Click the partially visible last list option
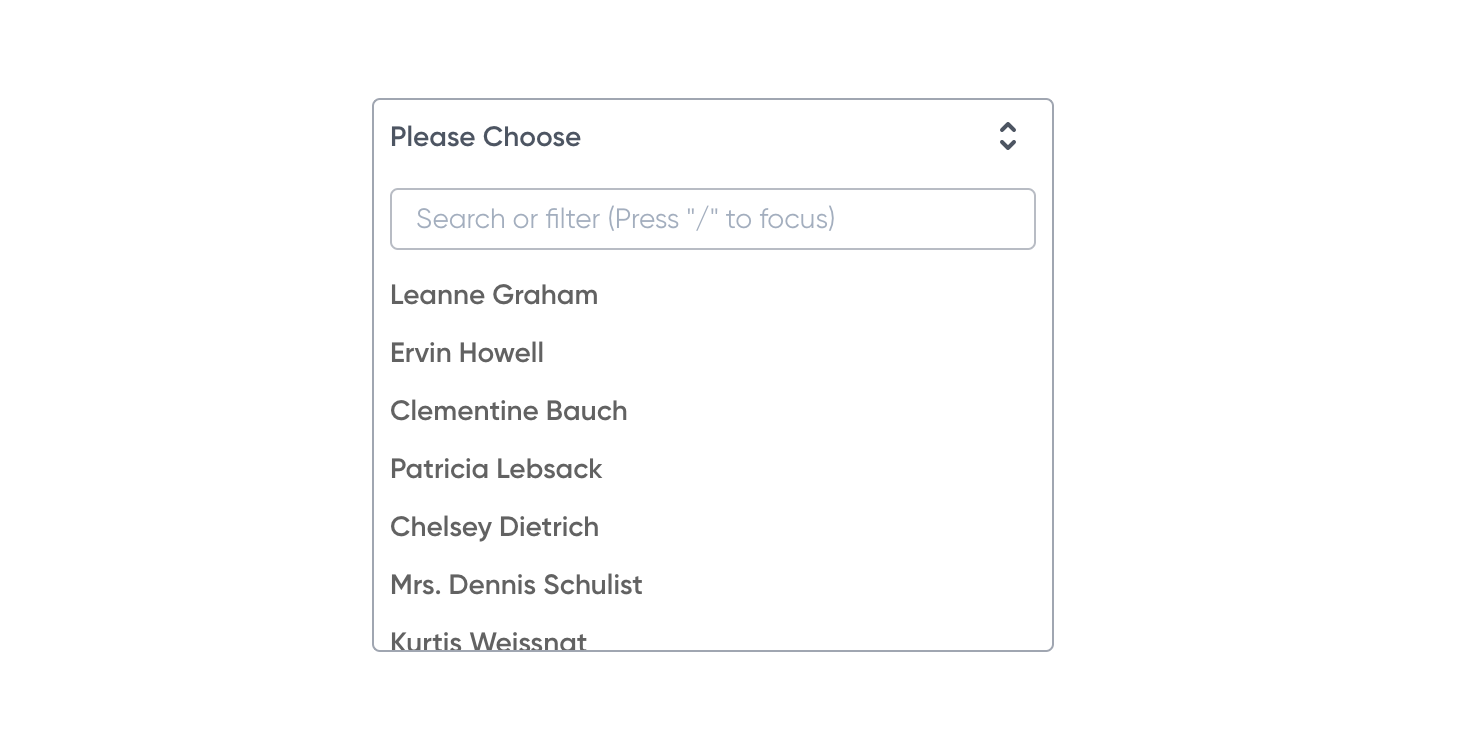 point(488,641)
